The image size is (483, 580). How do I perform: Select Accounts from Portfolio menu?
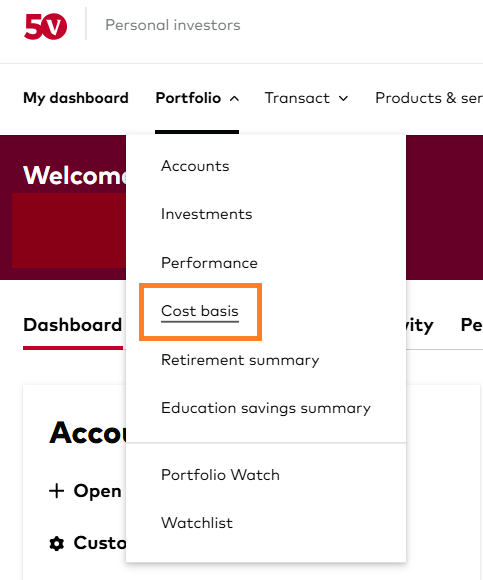click(195, 166)
